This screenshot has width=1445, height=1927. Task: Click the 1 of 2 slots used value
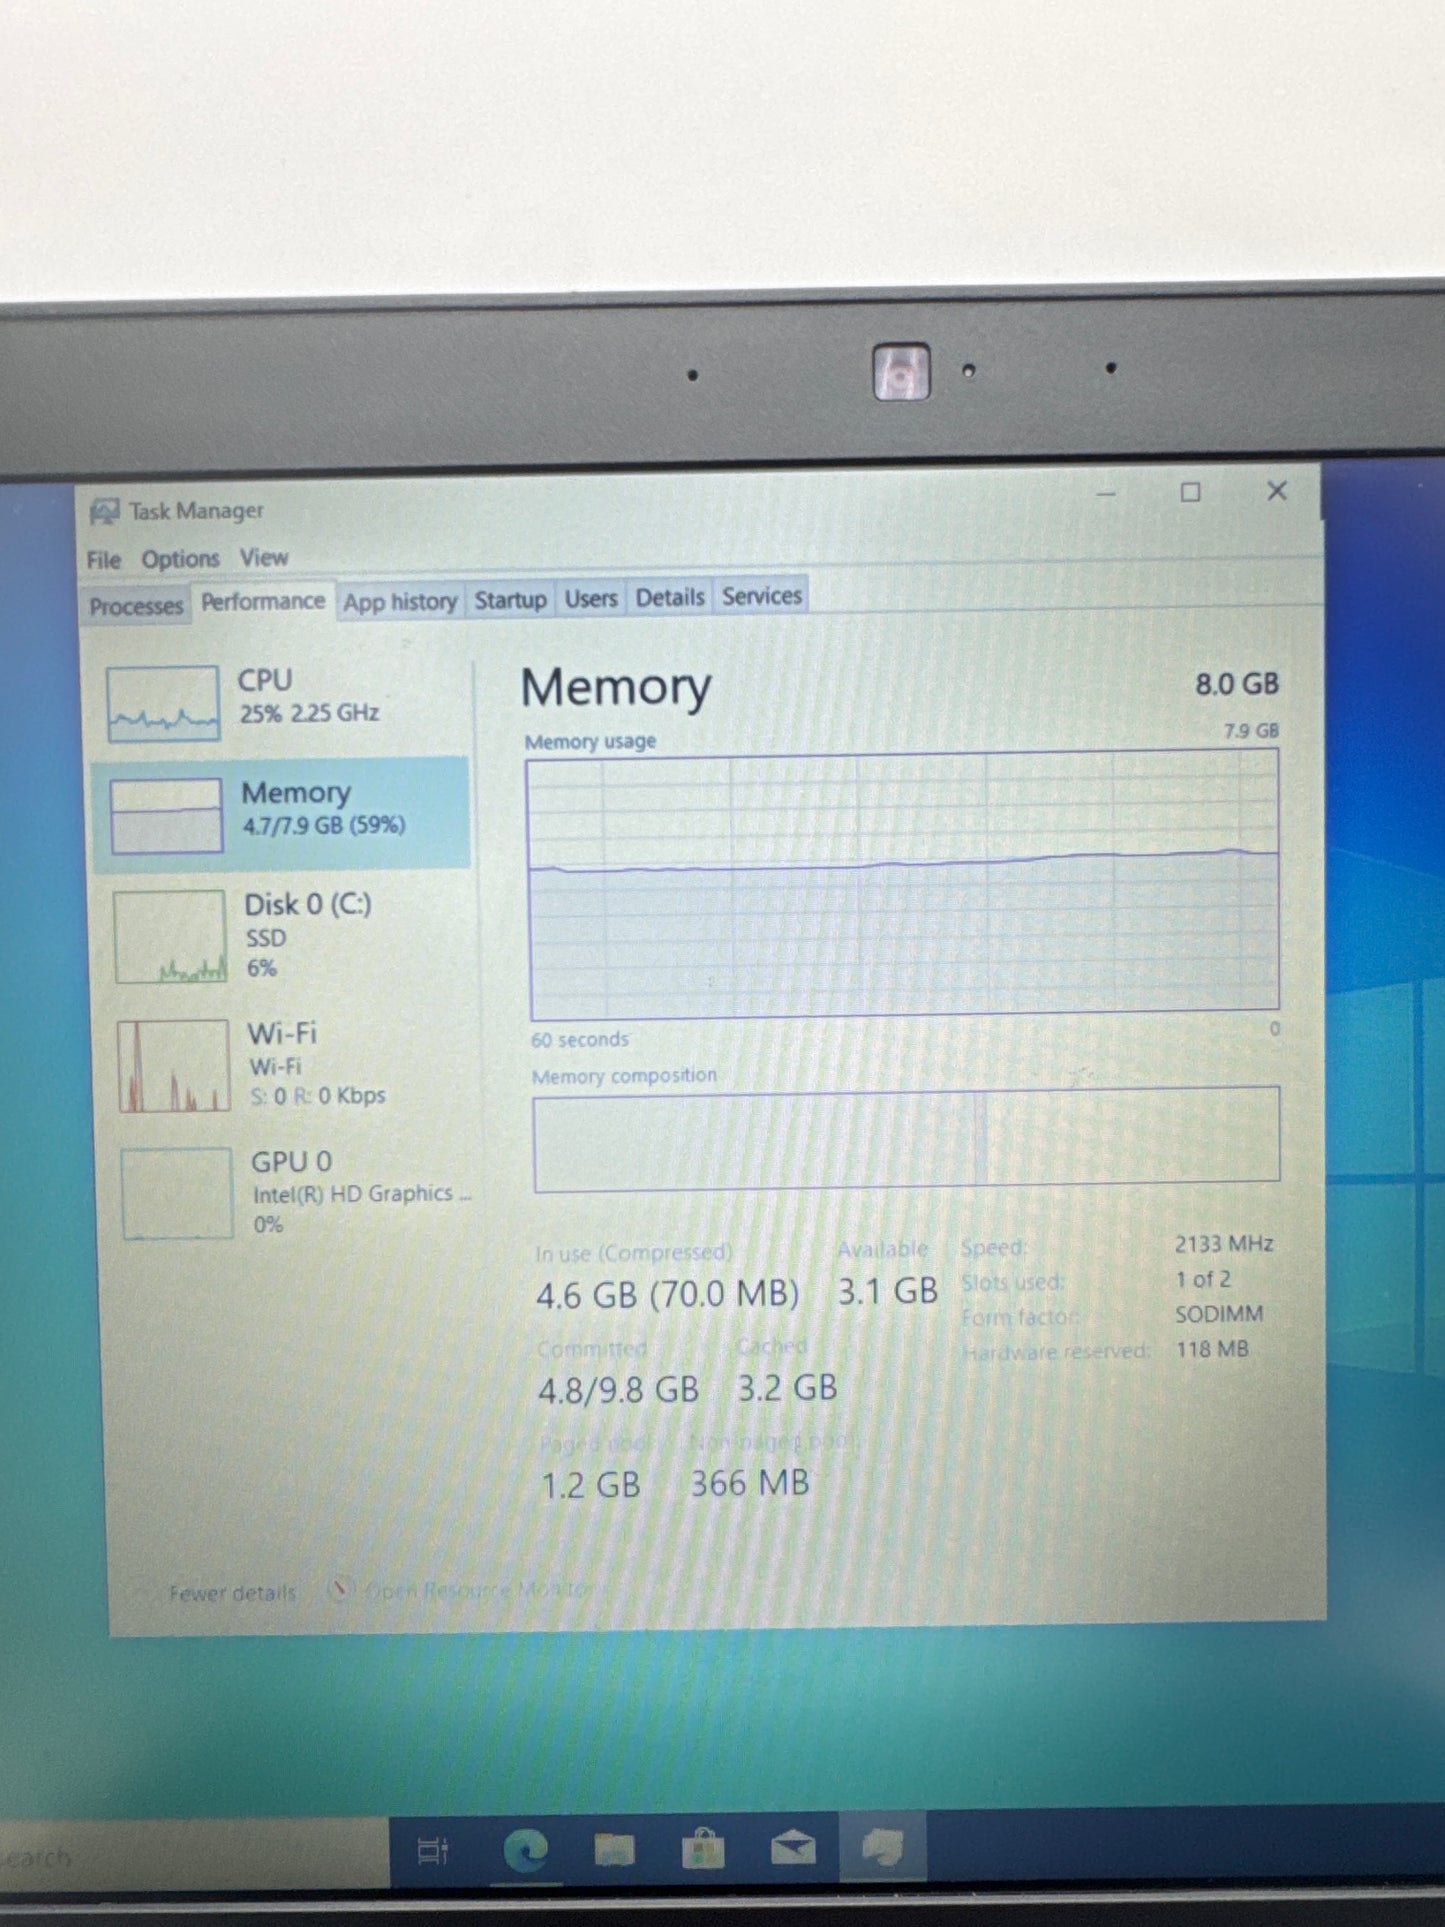[x=1203, y=1279]
